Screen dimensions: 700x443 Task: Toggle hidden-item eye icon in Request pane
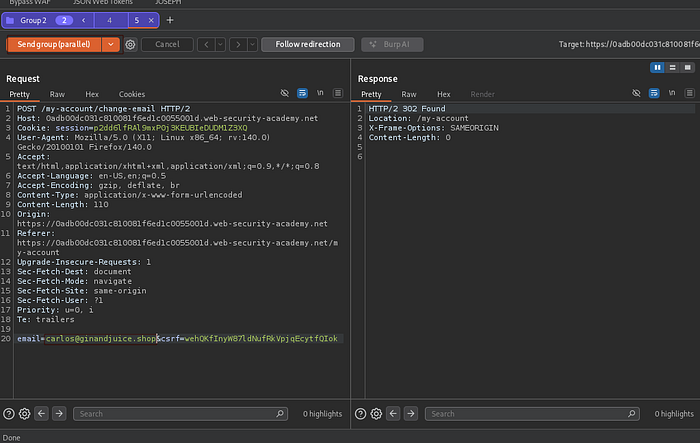(284, 93)
